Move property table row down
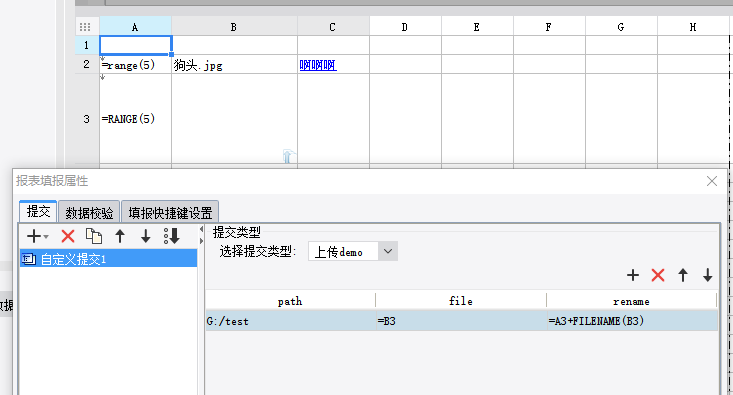733x395 pixels. (708, 275)
